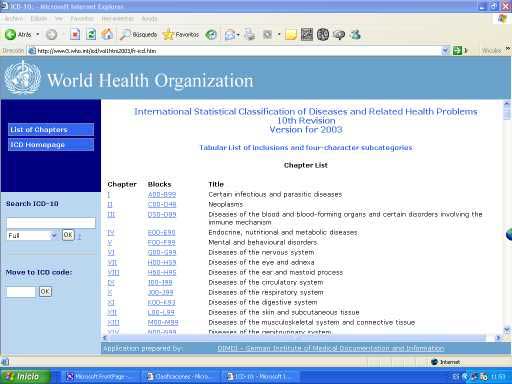Open the K00-K93 digestive block link

click(162, 302)
